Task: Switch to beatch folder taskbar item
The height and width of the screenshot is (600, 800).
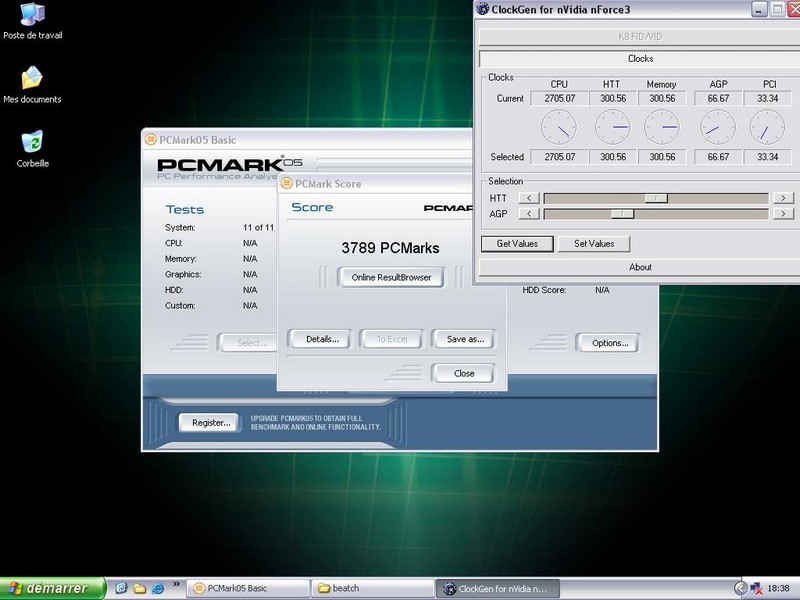Action: [x=372, y=588]
